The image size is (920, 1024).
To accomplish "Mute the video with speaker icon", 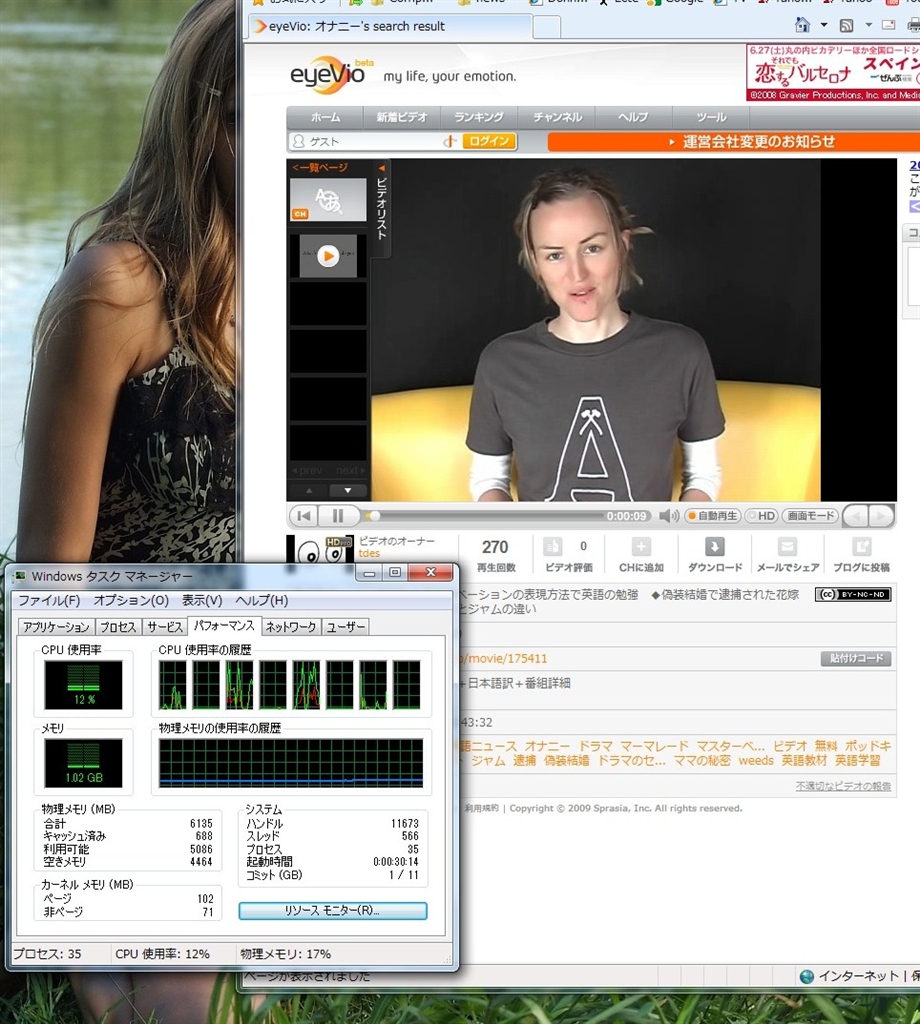I will pyautogui.click(x=668, y=516).
